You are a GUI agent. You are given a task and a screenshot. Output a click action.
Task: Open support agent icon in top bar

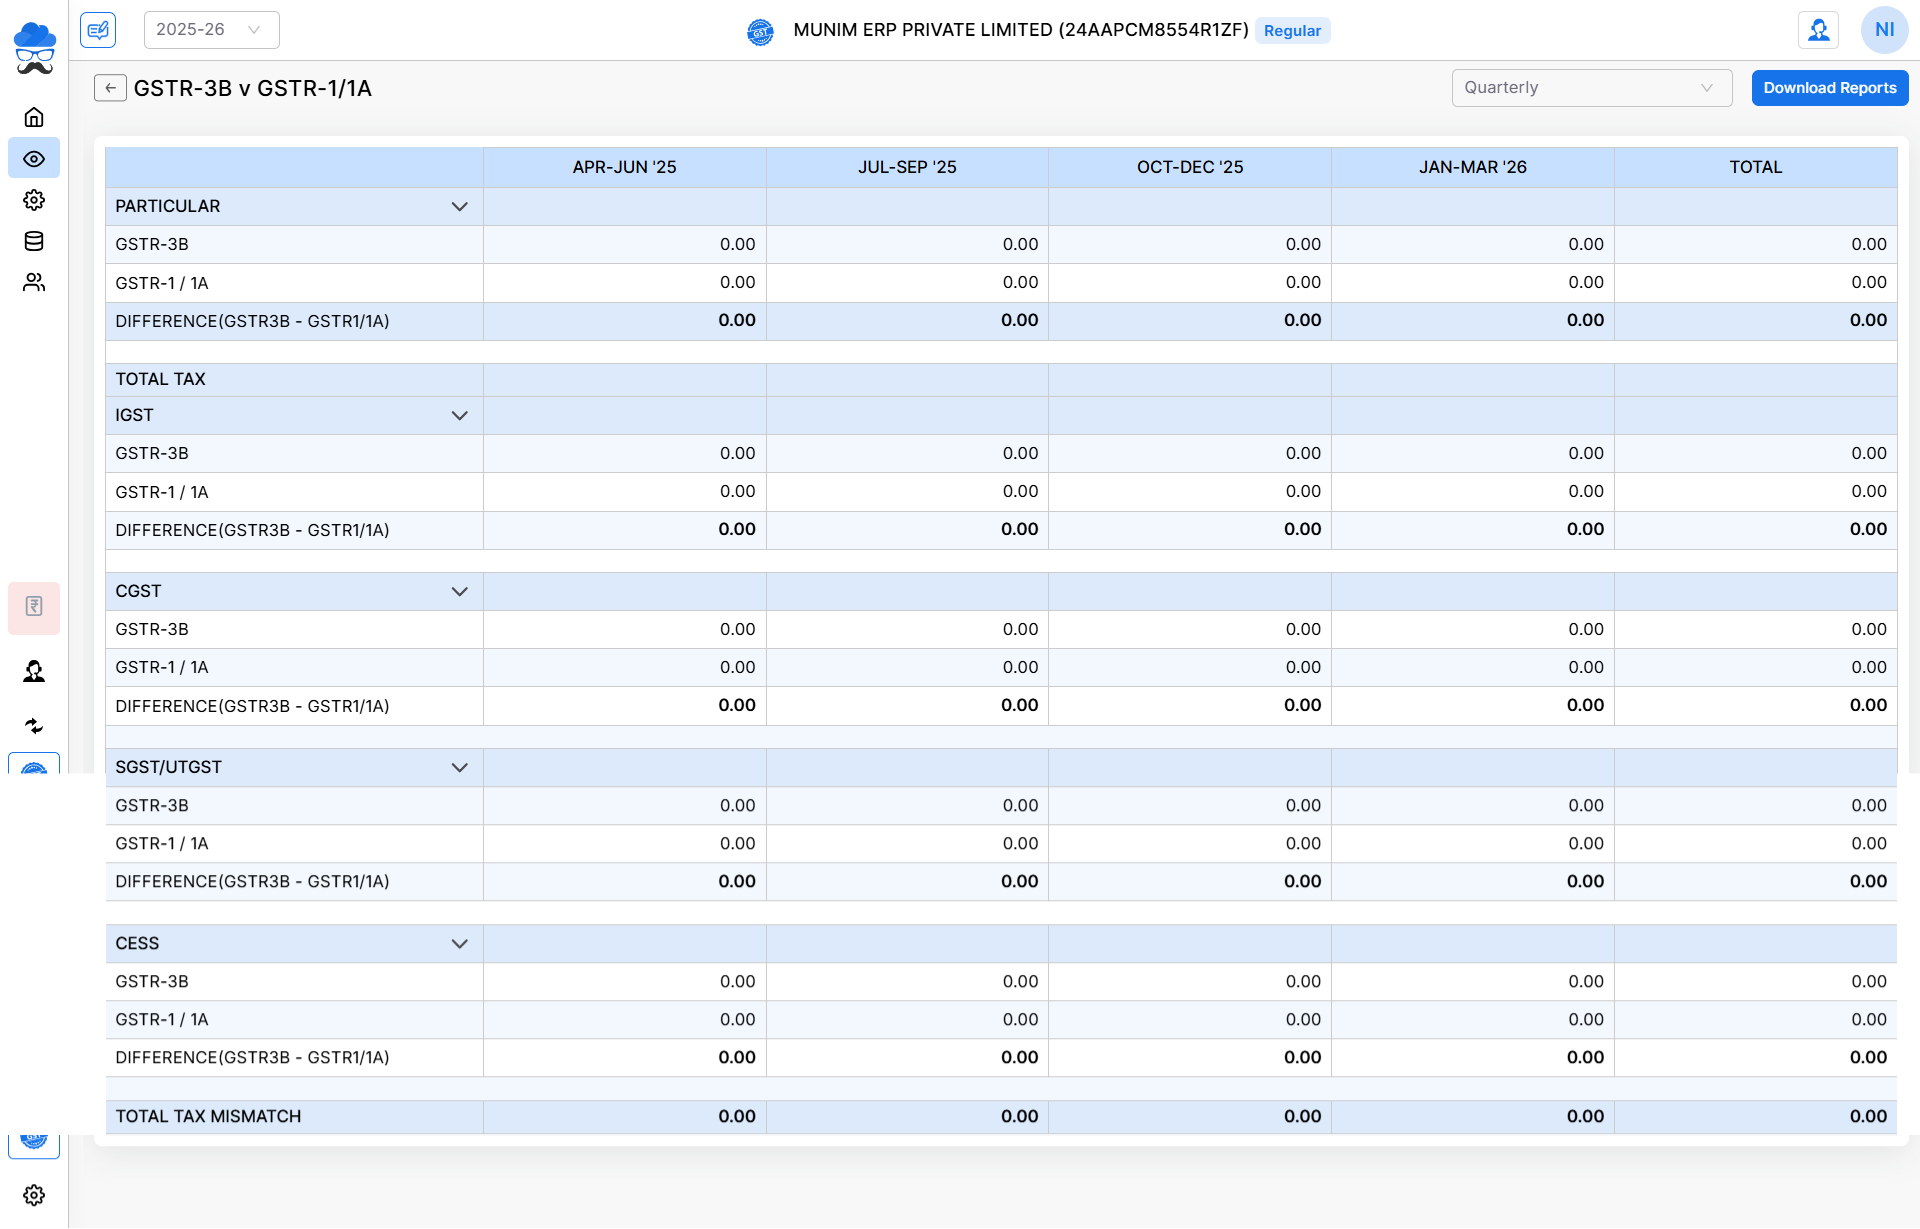coord(1818,30)
